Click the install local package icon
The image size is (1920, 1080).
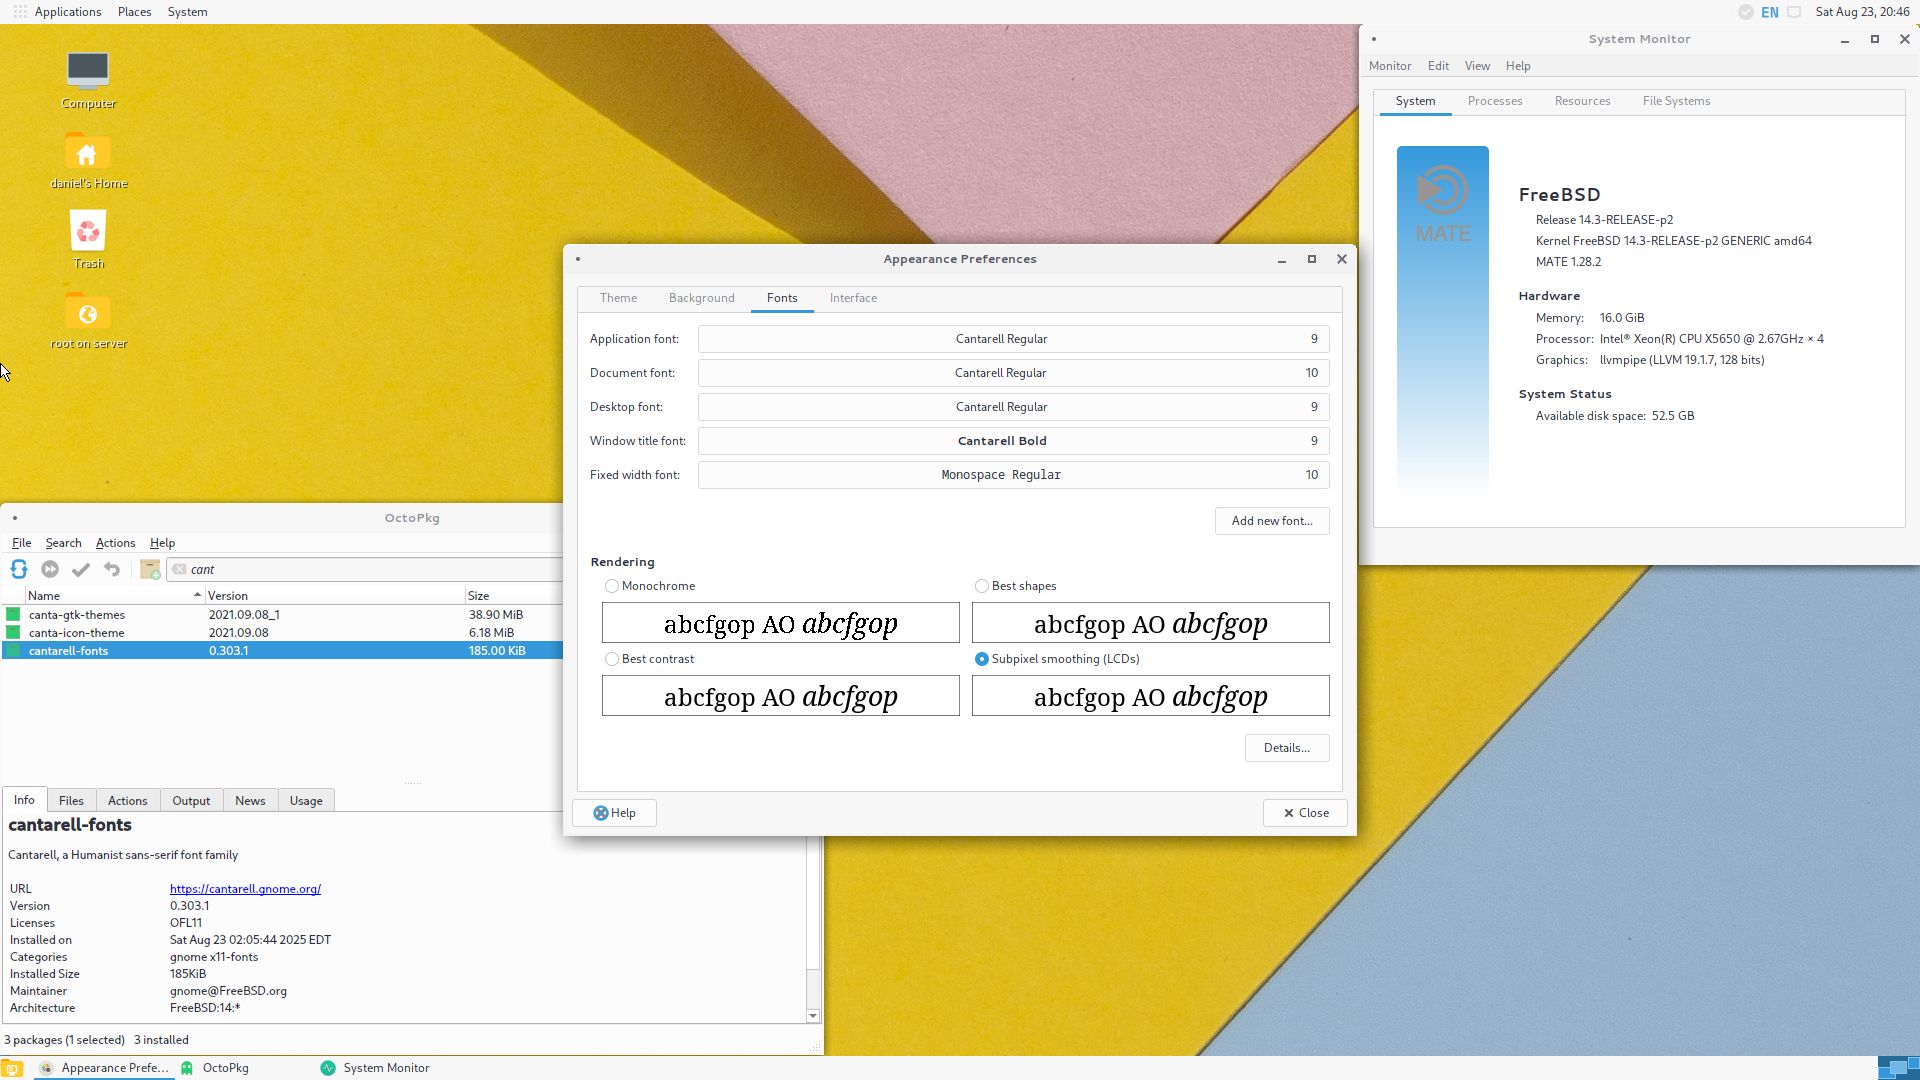click(150, 569)
